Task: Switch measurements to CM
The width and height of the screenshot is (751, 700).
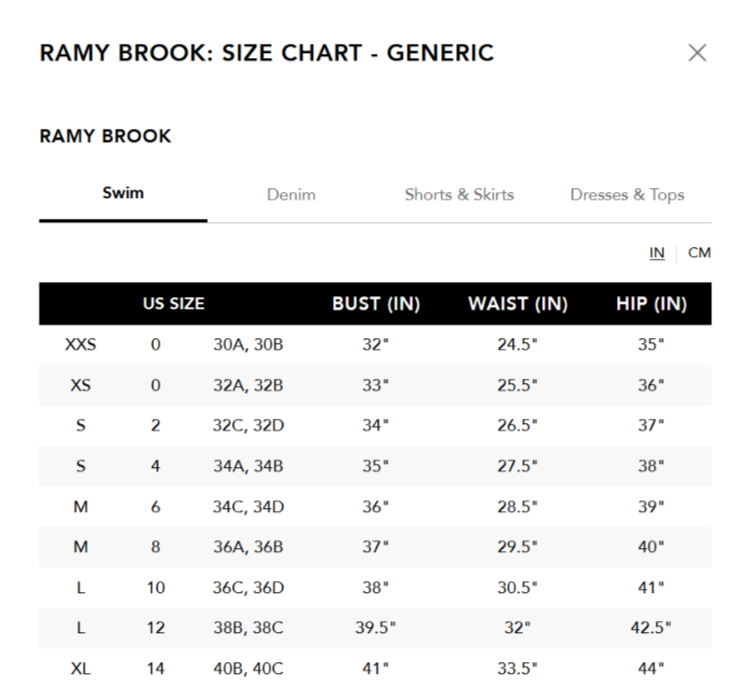Action: tap(699, 253)
